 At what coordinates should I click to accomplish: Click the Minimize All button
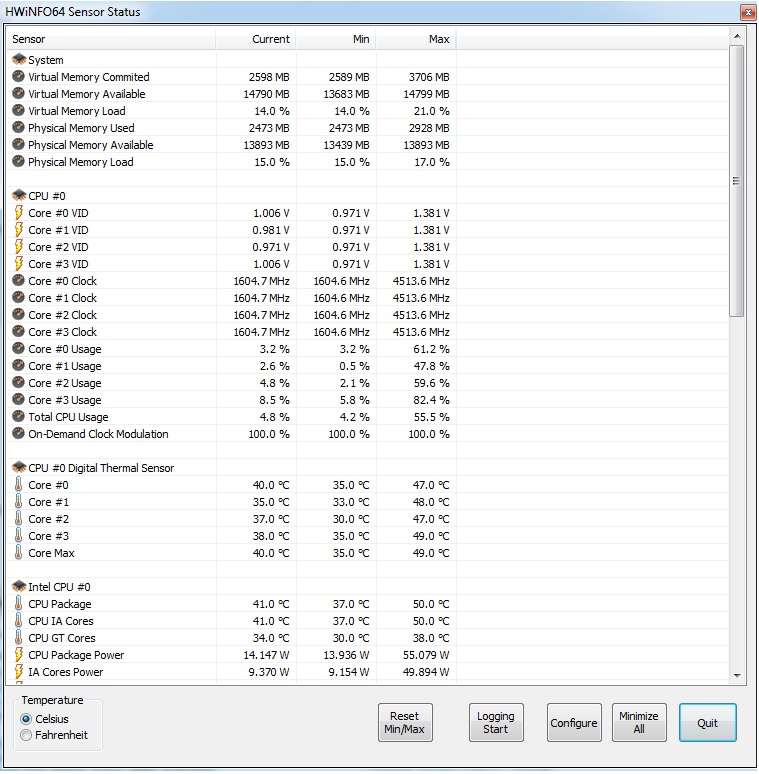[x=639, y=723]
